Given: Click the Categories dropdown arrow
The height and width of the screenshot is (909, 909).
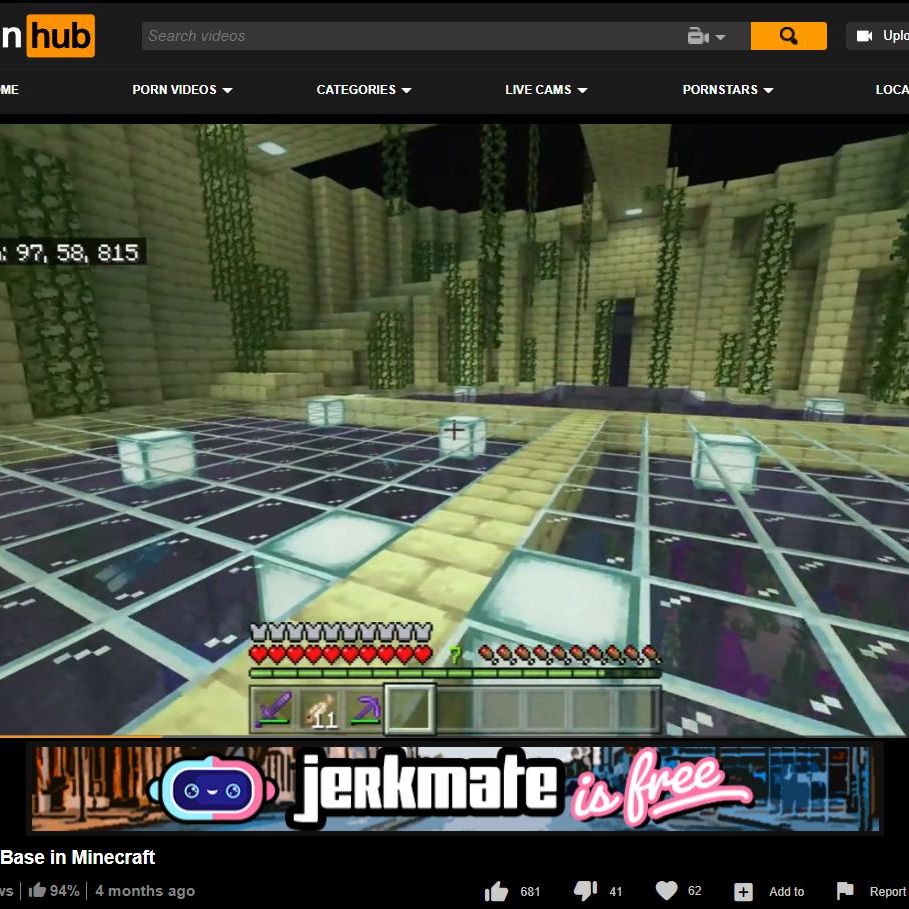Looking at the screenshot, I should pyautogui.click(x=406, y=90).
